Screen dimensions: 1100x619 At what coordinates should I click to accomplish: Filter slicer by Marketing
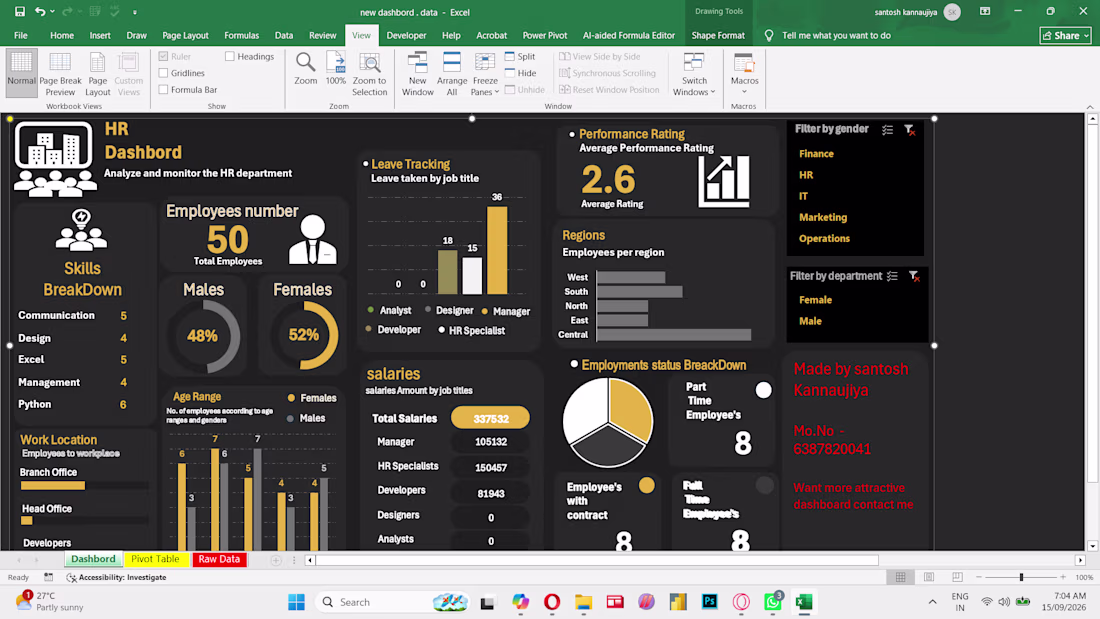tap(823, 218)
